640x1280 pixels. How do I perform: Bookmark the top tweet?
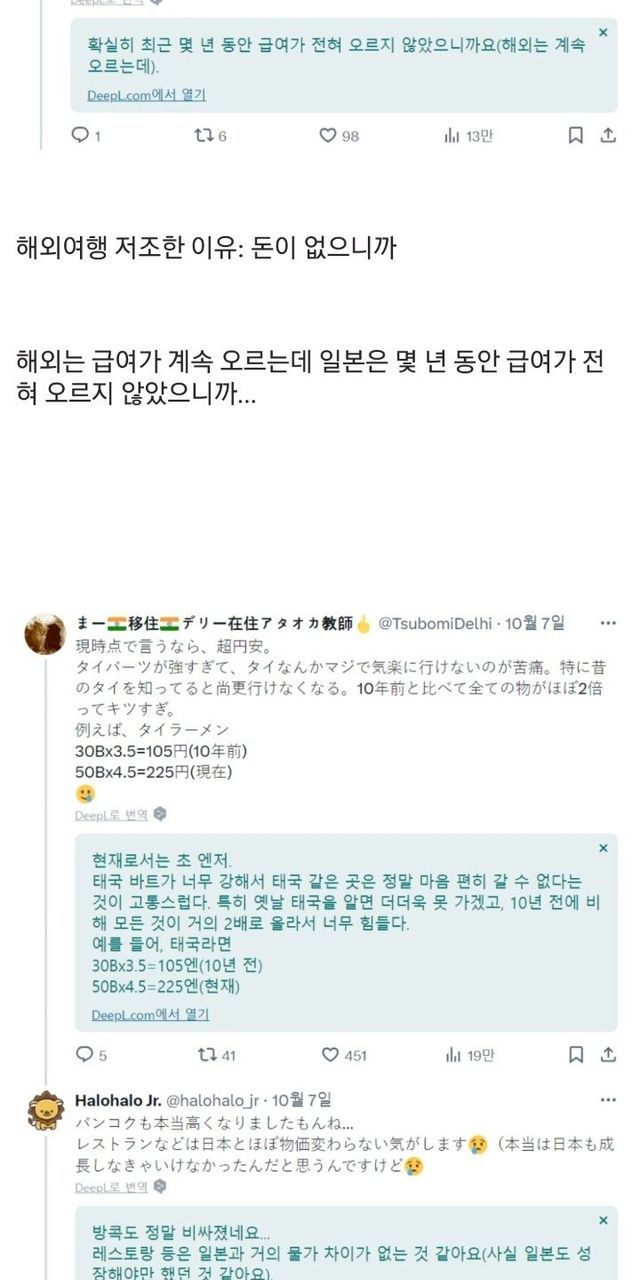pos(576,135)
